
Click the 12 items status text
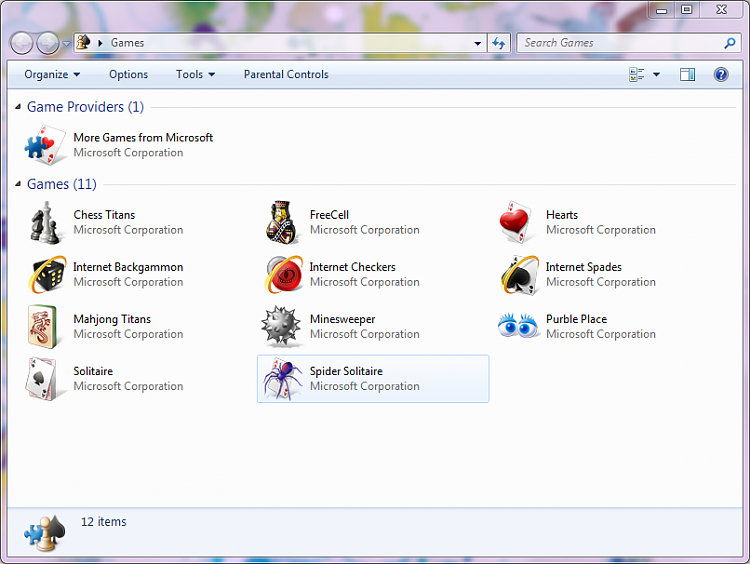(103, 521)
